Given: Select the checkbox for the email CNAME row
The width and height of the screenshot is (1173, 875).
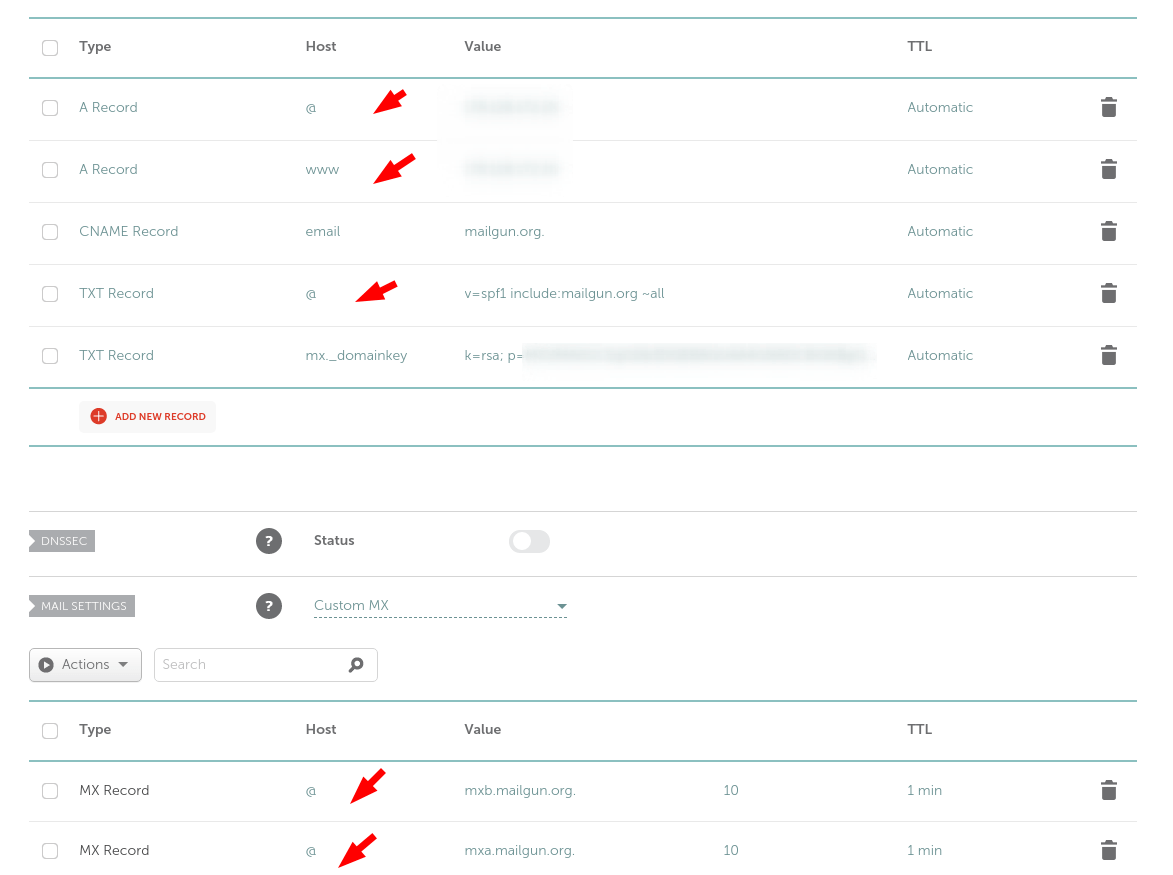Looking at the screenshot, I should point(50,231).
